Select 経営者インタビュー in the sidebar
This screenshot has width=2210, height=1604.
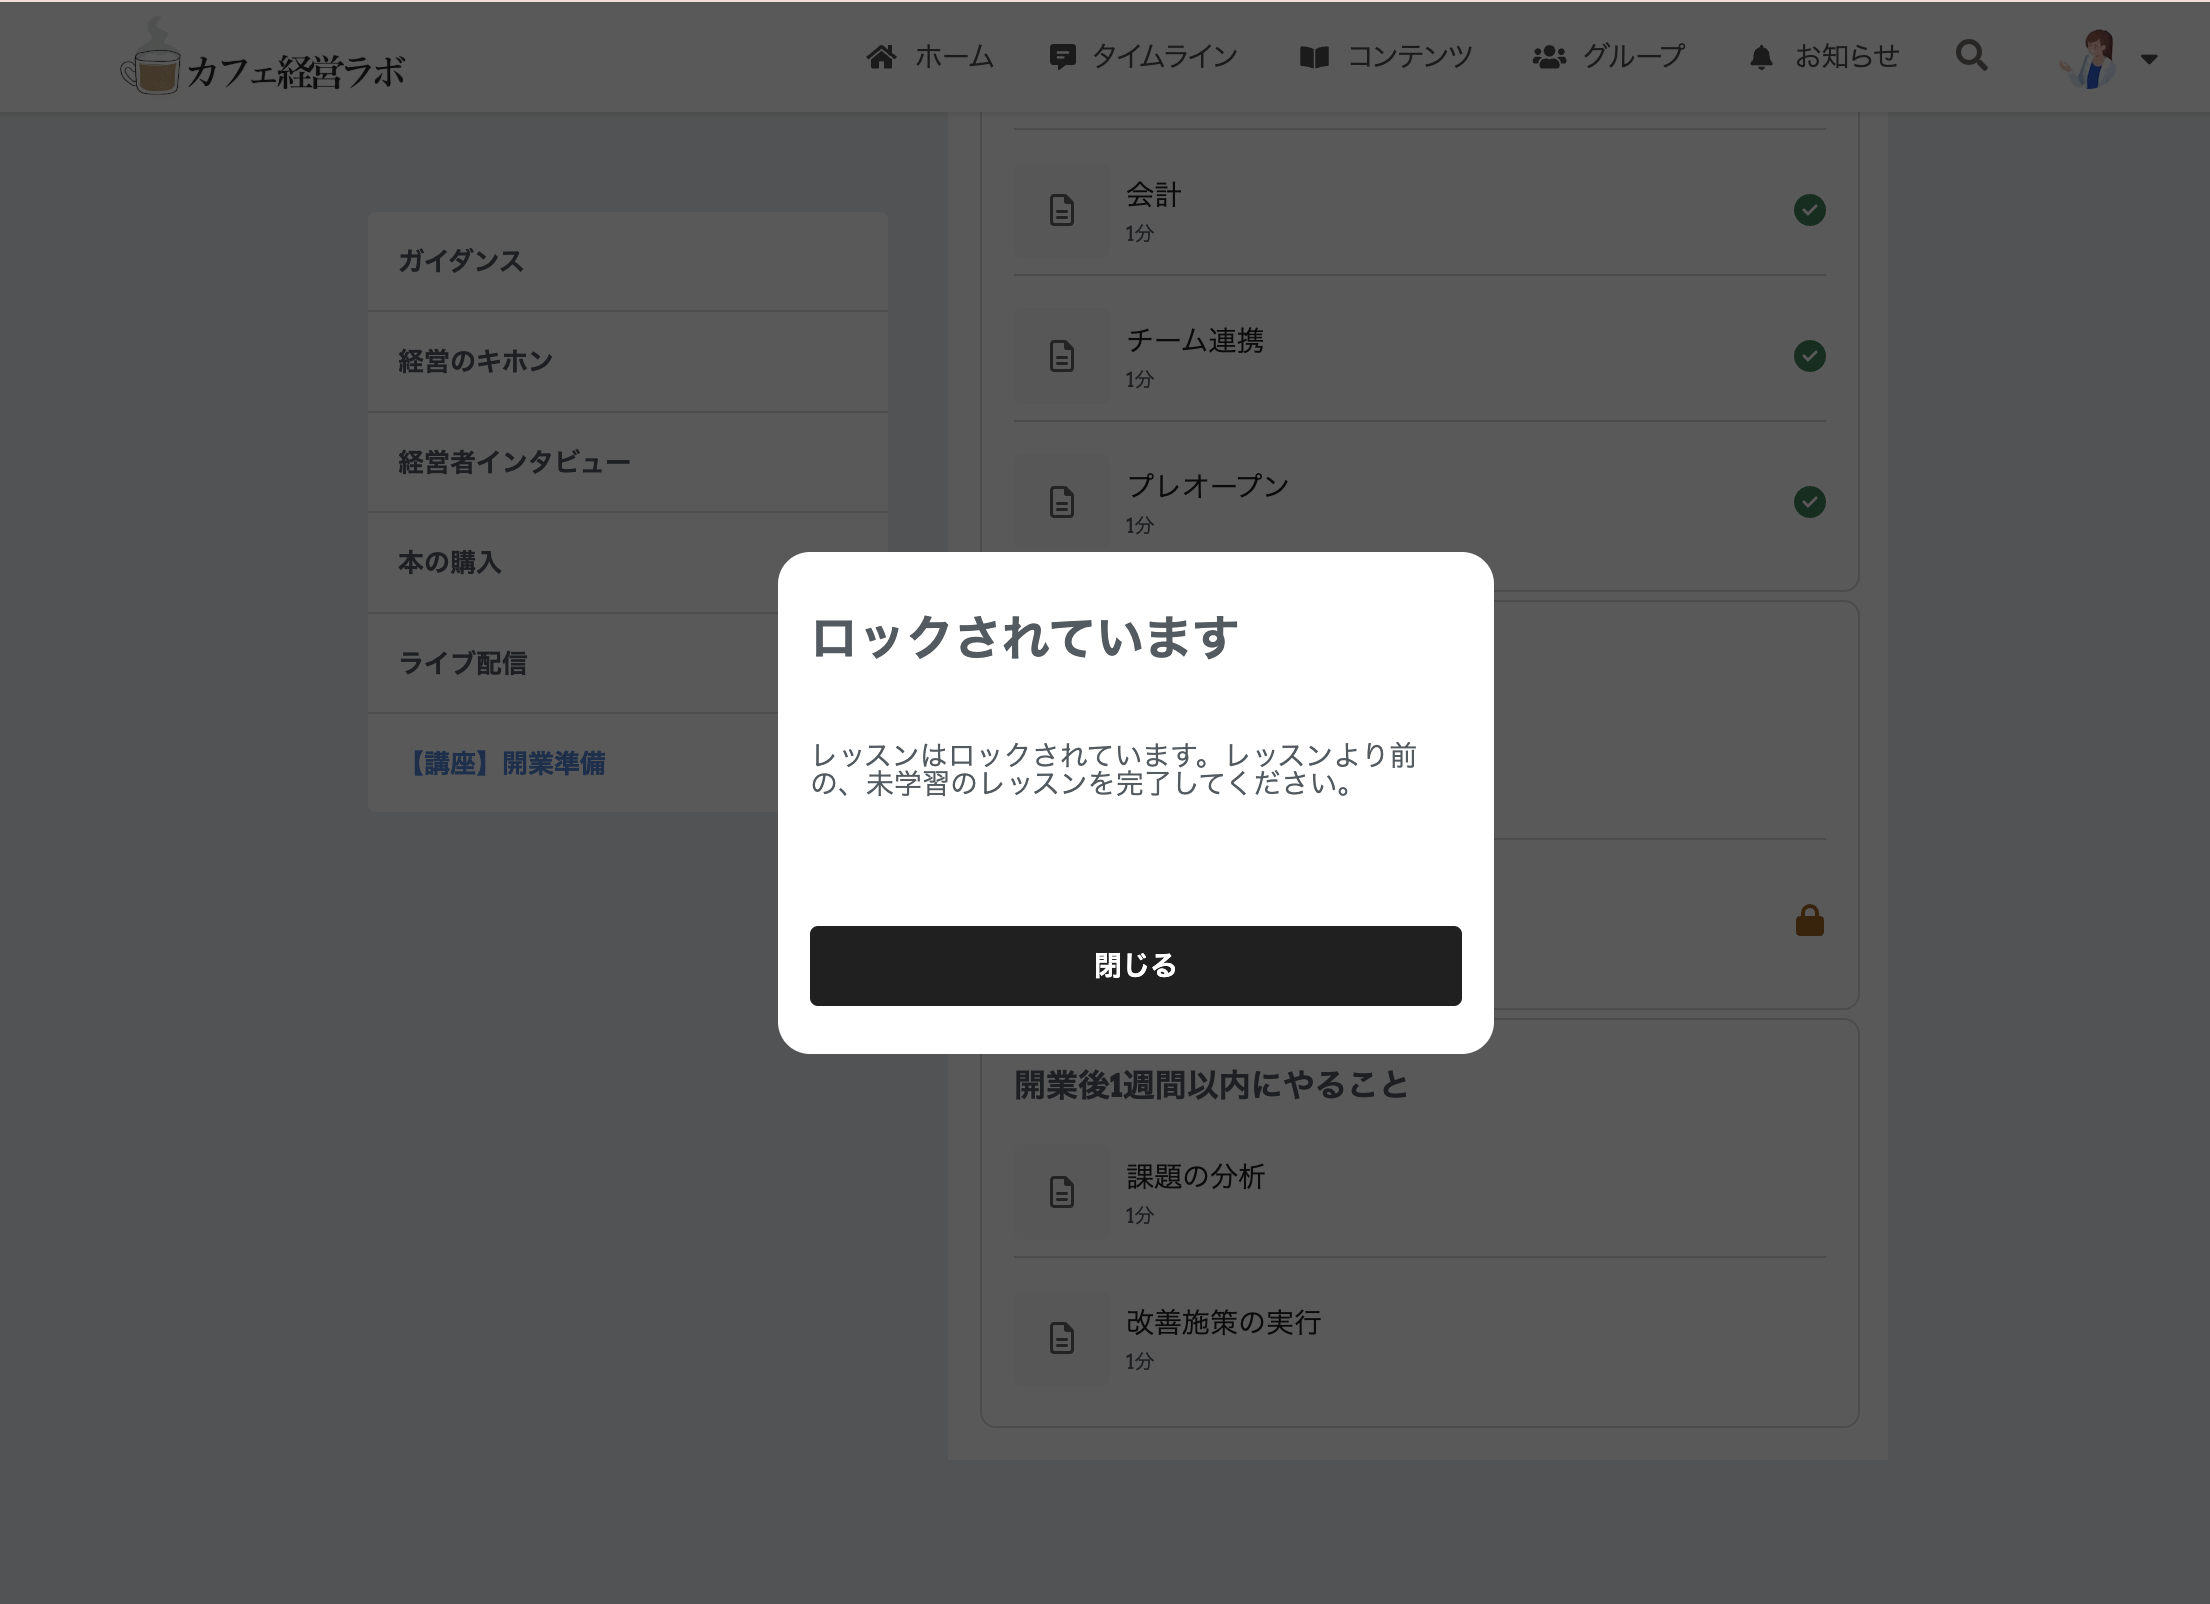627,462
